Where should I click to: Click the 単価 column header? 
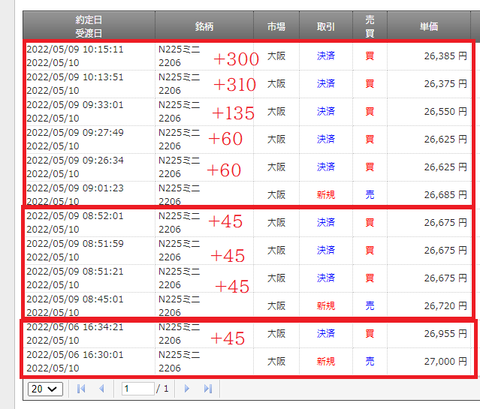tap(429, 26)
